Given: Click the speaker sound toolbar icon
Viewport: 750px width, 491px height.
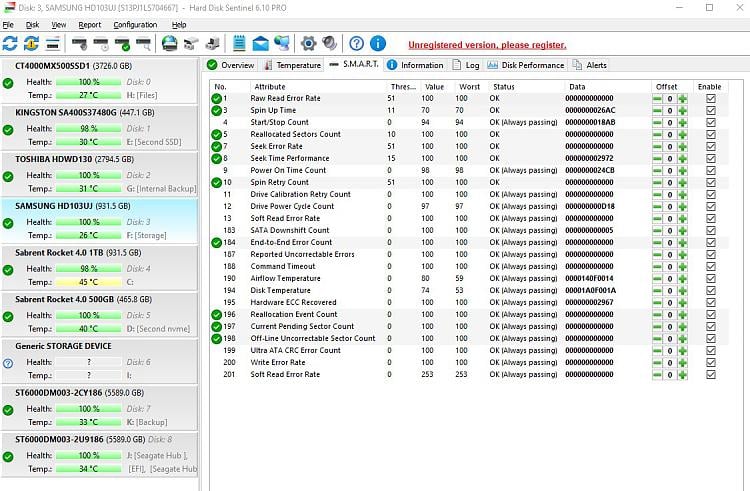Looking at the screenshot, I should click(x=330, y=44).
